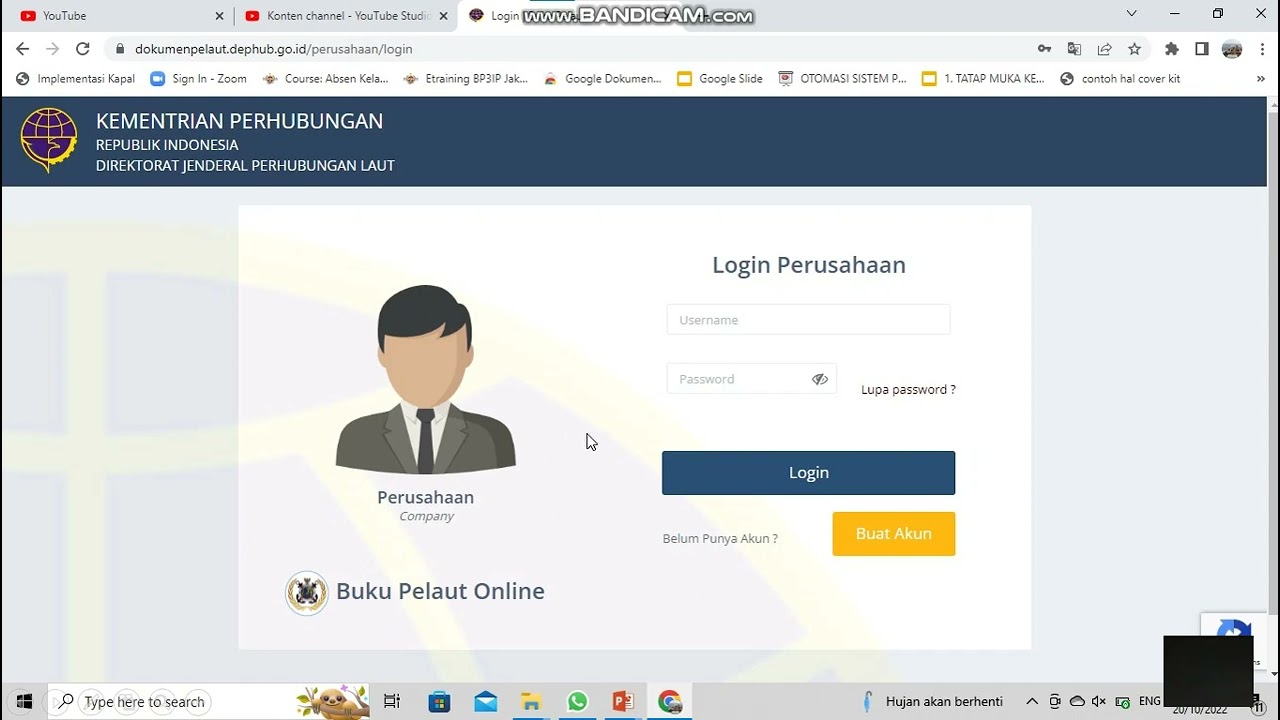Show hidden system tray icons
The height and width of the screenshot is (720, 1280).
pos(1032,701)
